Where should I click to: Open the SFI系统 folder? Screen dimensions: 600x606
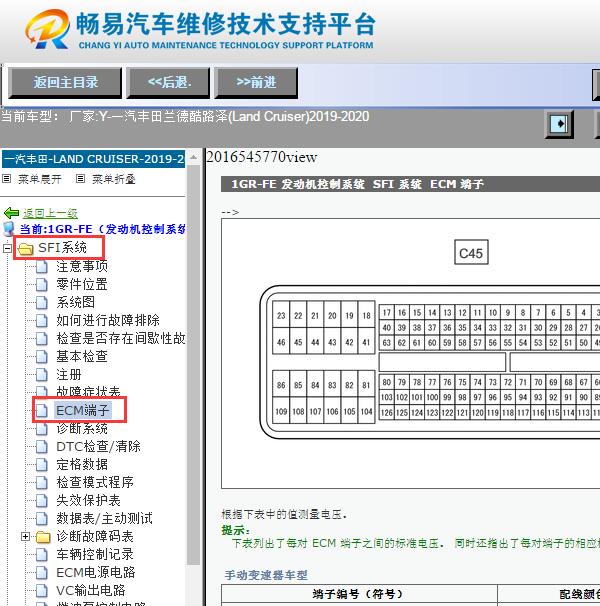point(62,248)
